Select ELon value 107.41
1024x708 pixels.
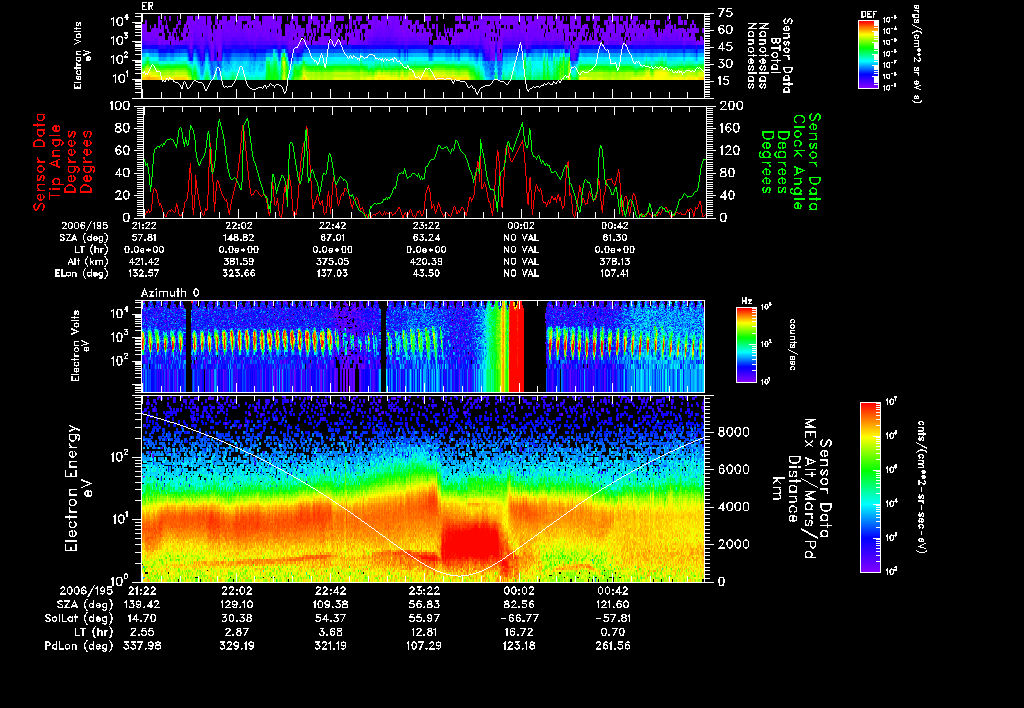(615, 273)
